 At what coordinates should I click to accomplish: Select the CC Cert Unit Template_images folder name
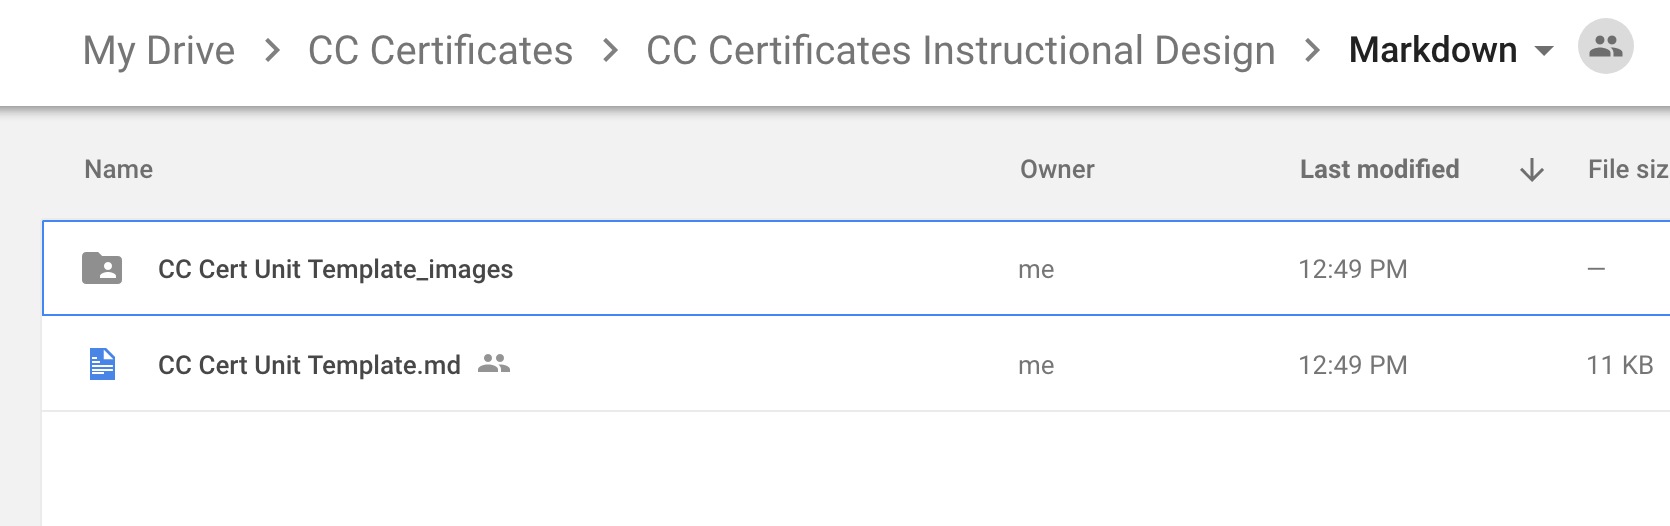coord(335,269)
